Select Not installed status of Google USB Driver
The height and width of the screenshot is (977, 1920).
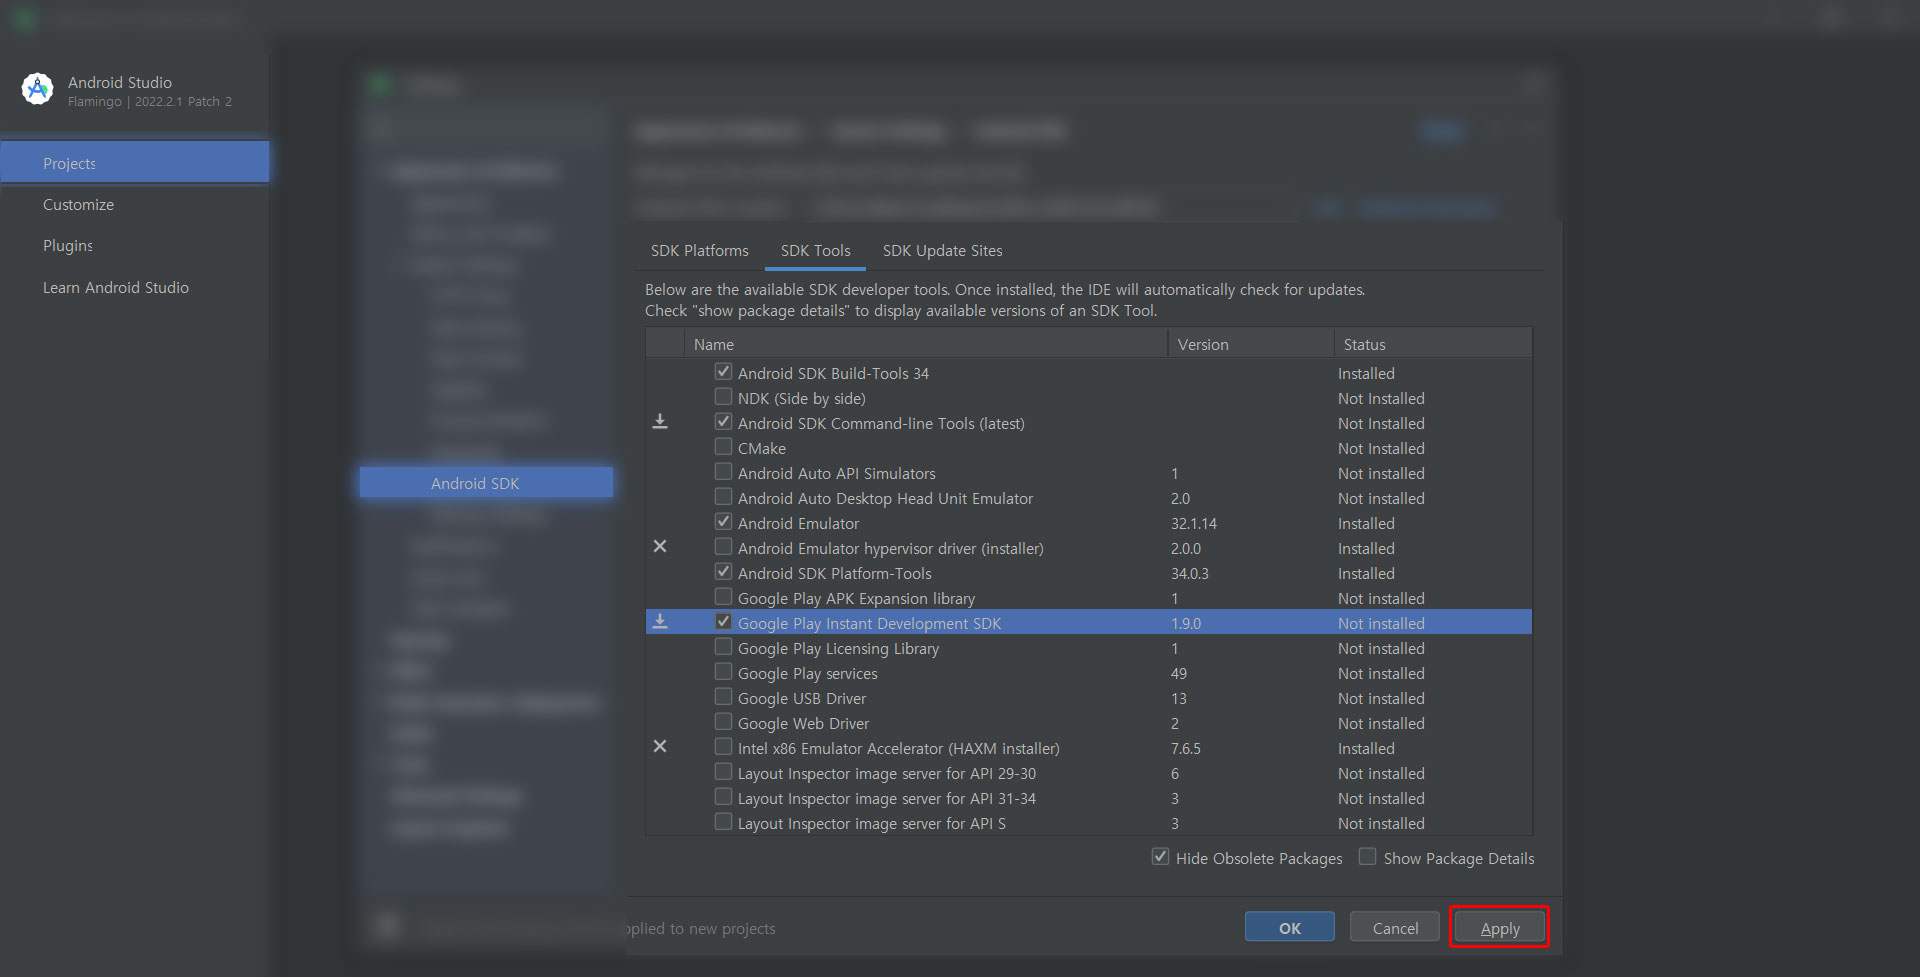(1381, 699)
